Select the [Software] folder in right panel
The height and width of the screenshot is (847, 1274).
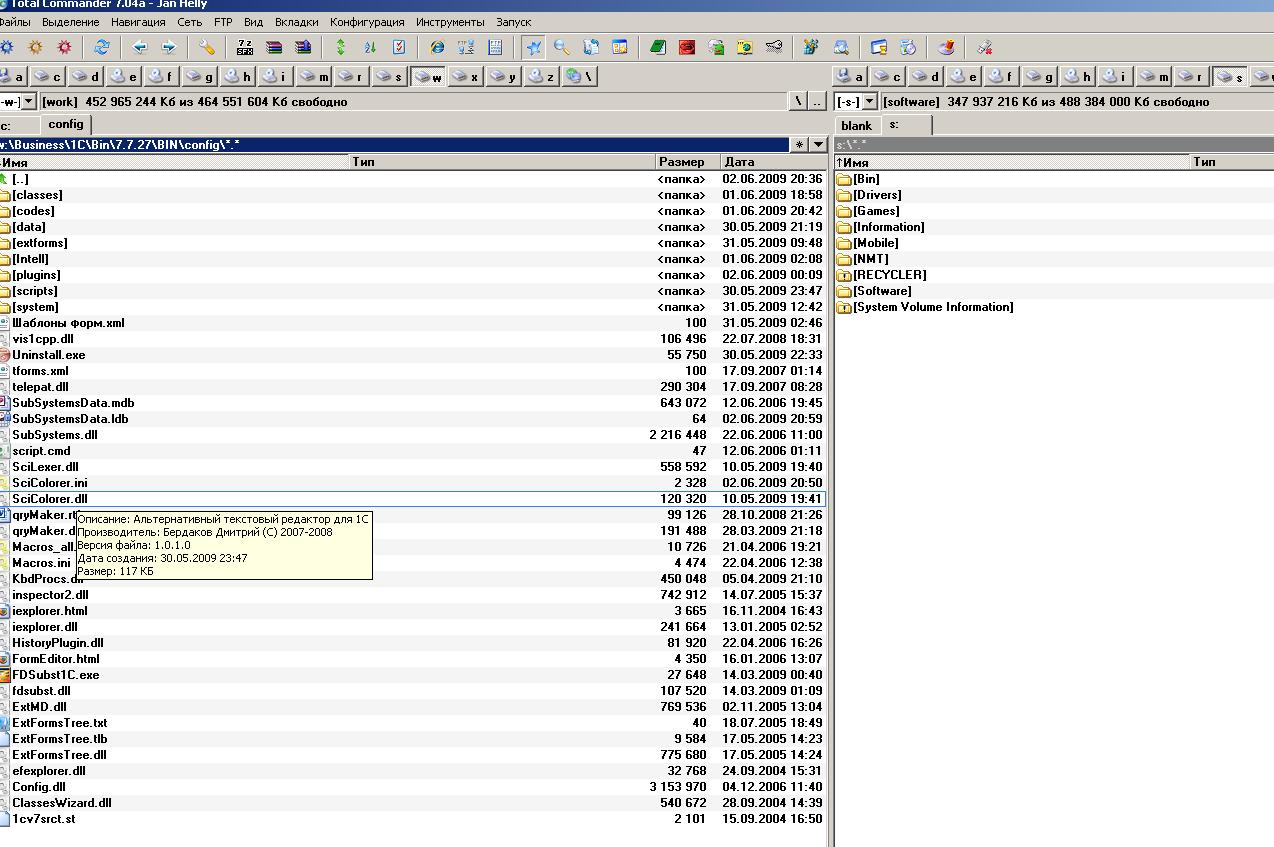881,291
